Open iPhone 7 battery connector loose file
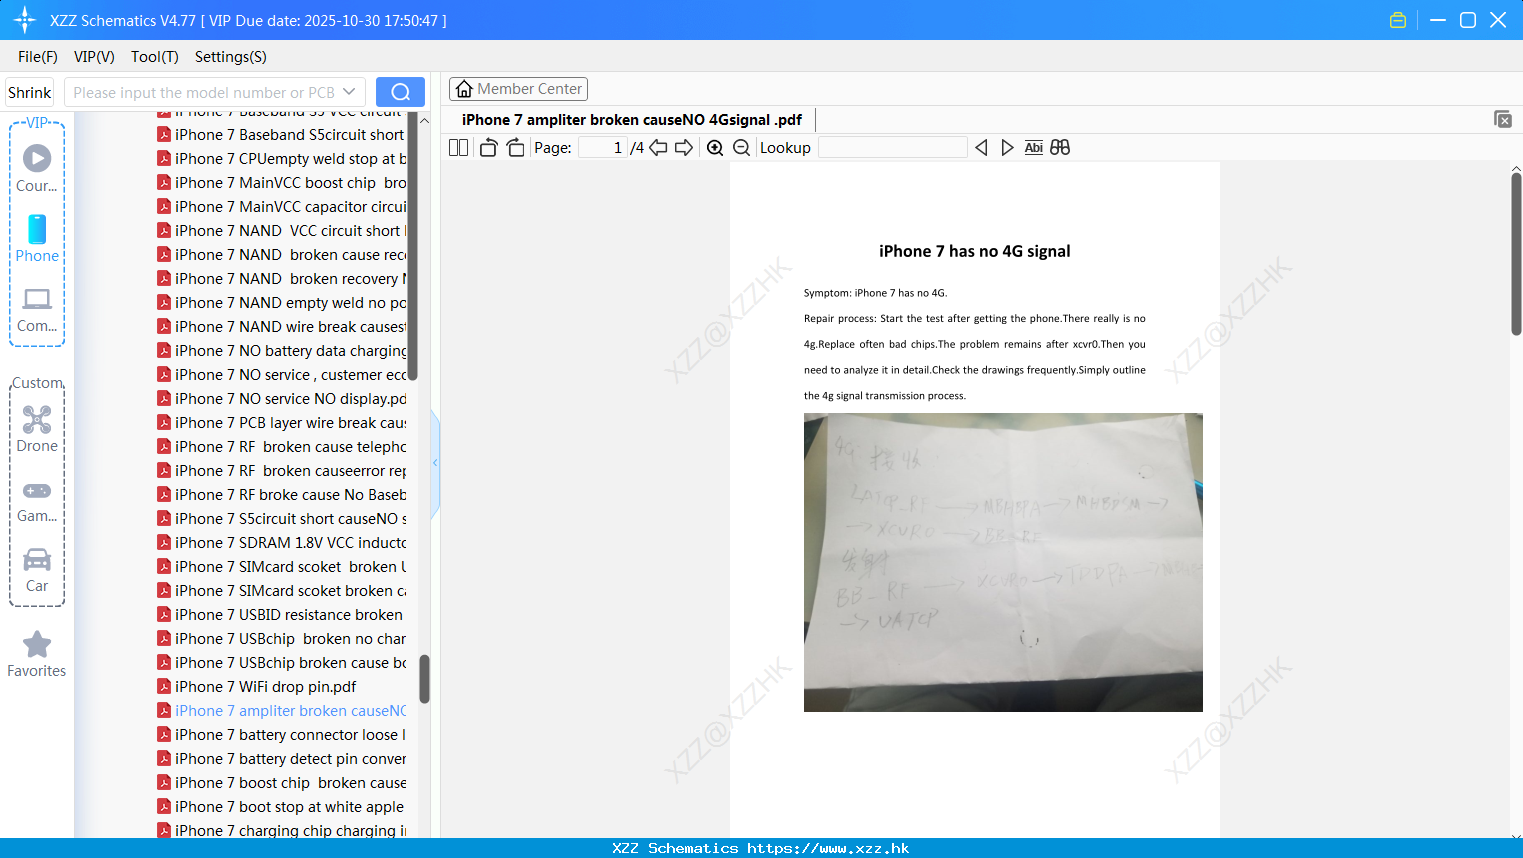Image resolution: width=1523 pixels, height=858 pixels. point(281,735)
